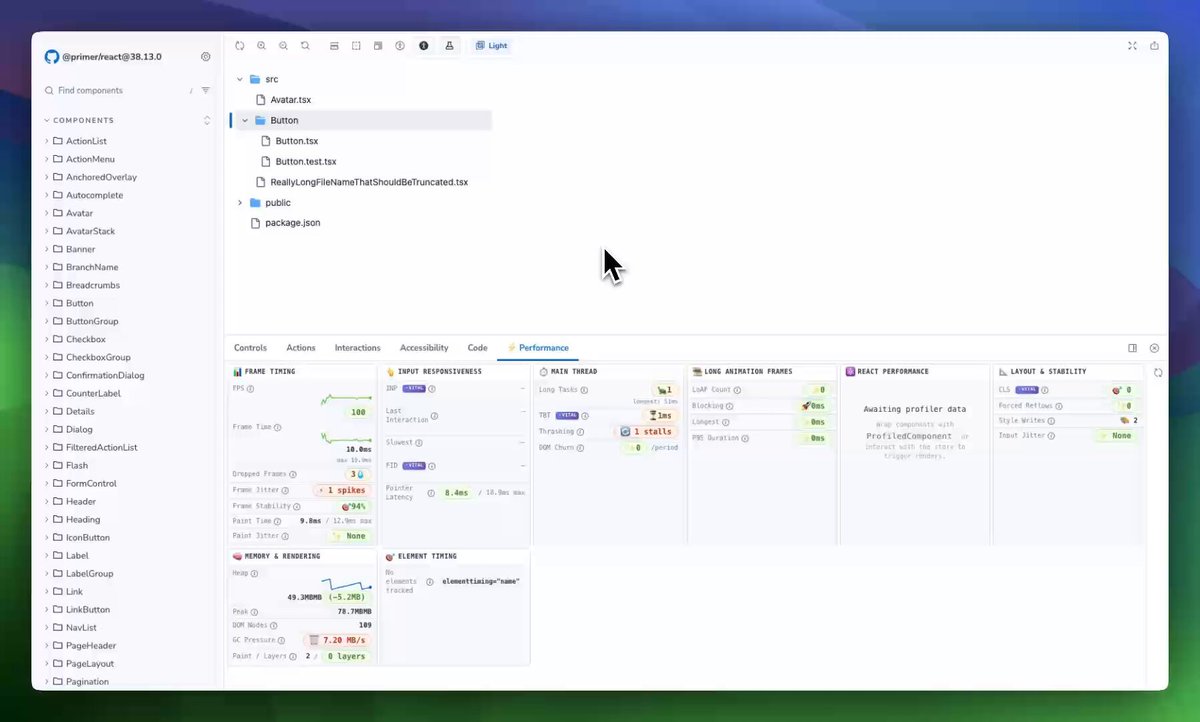1200x722 pixels.
Task: Collapse the src folder chevron in tree
Action: (x=239, y=79)
